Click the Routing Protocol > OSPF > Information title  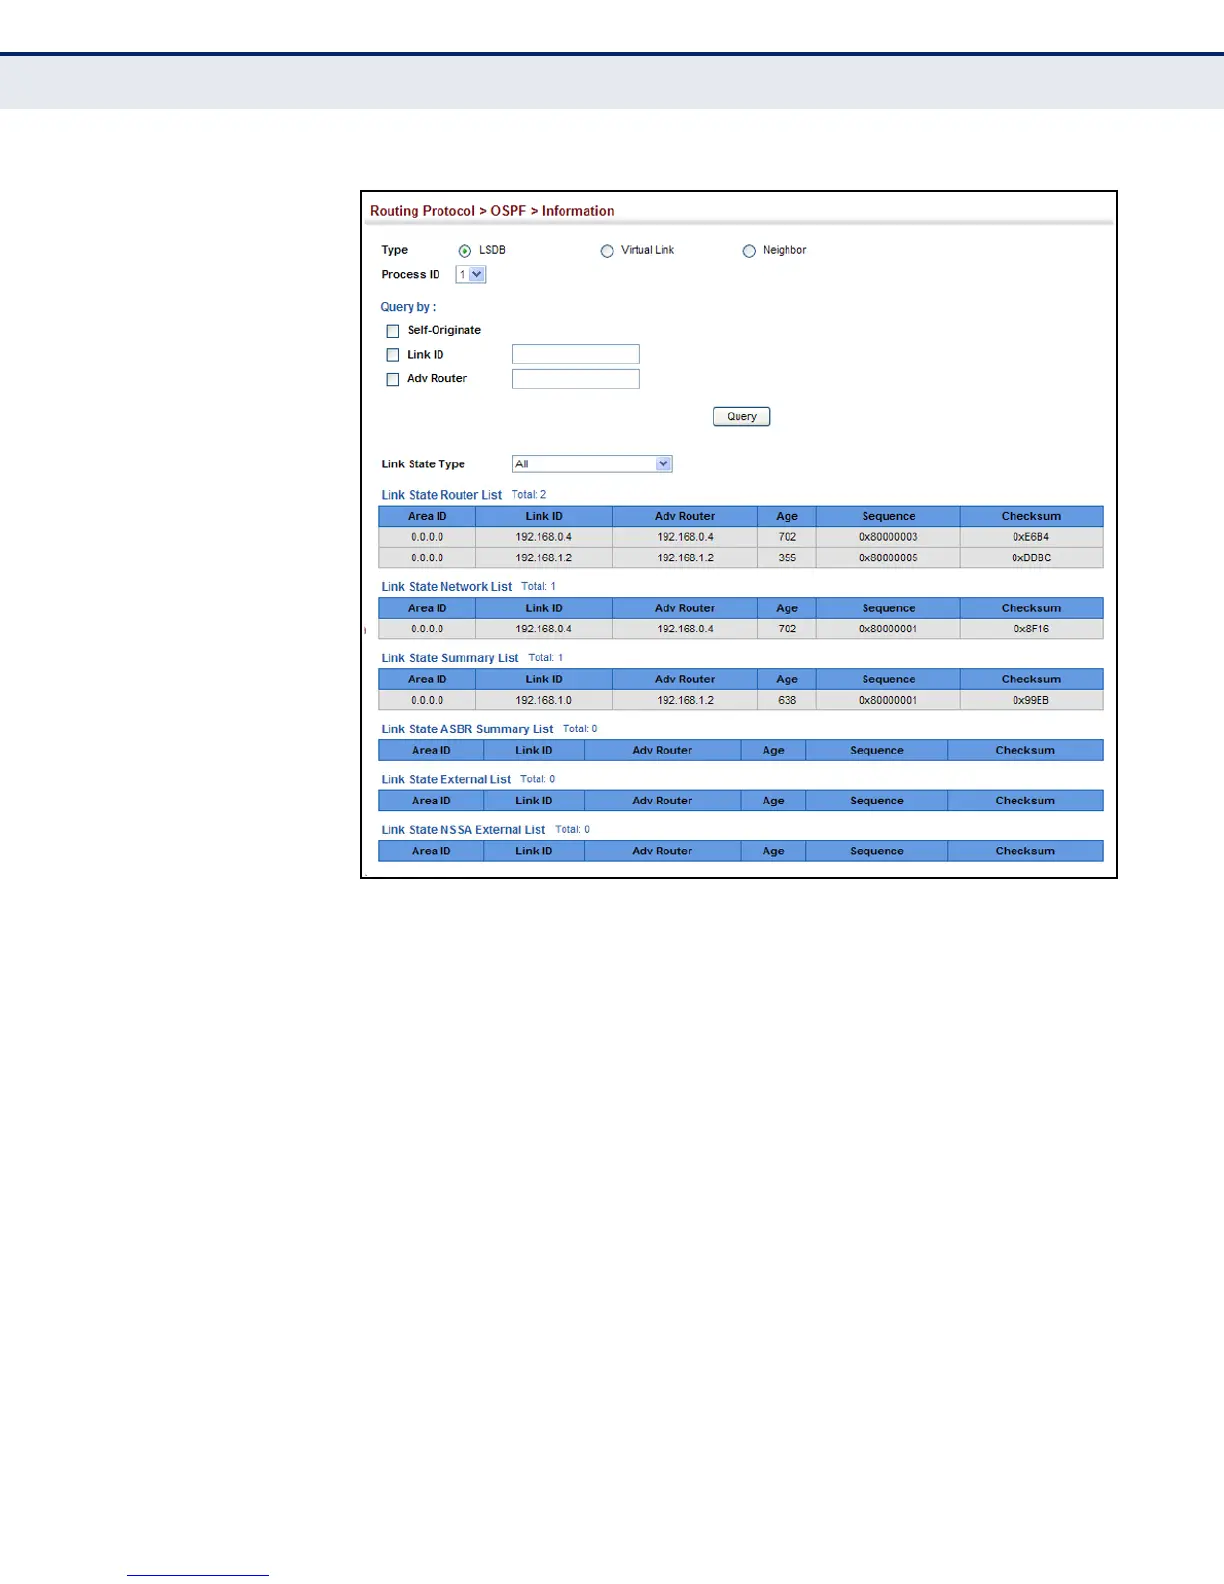click(492, 211)
